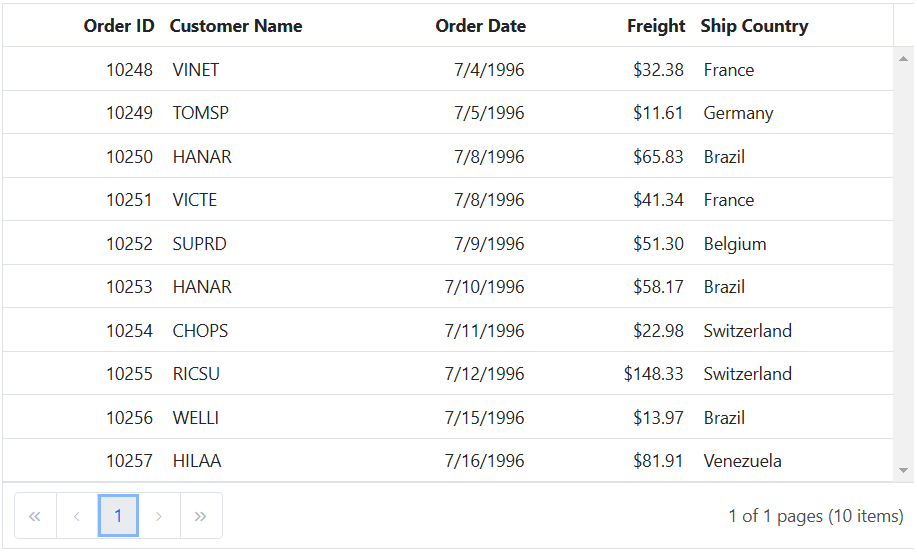
Task: Click the order date 7/9/1996 cell
Action: (x=489, y=244)
